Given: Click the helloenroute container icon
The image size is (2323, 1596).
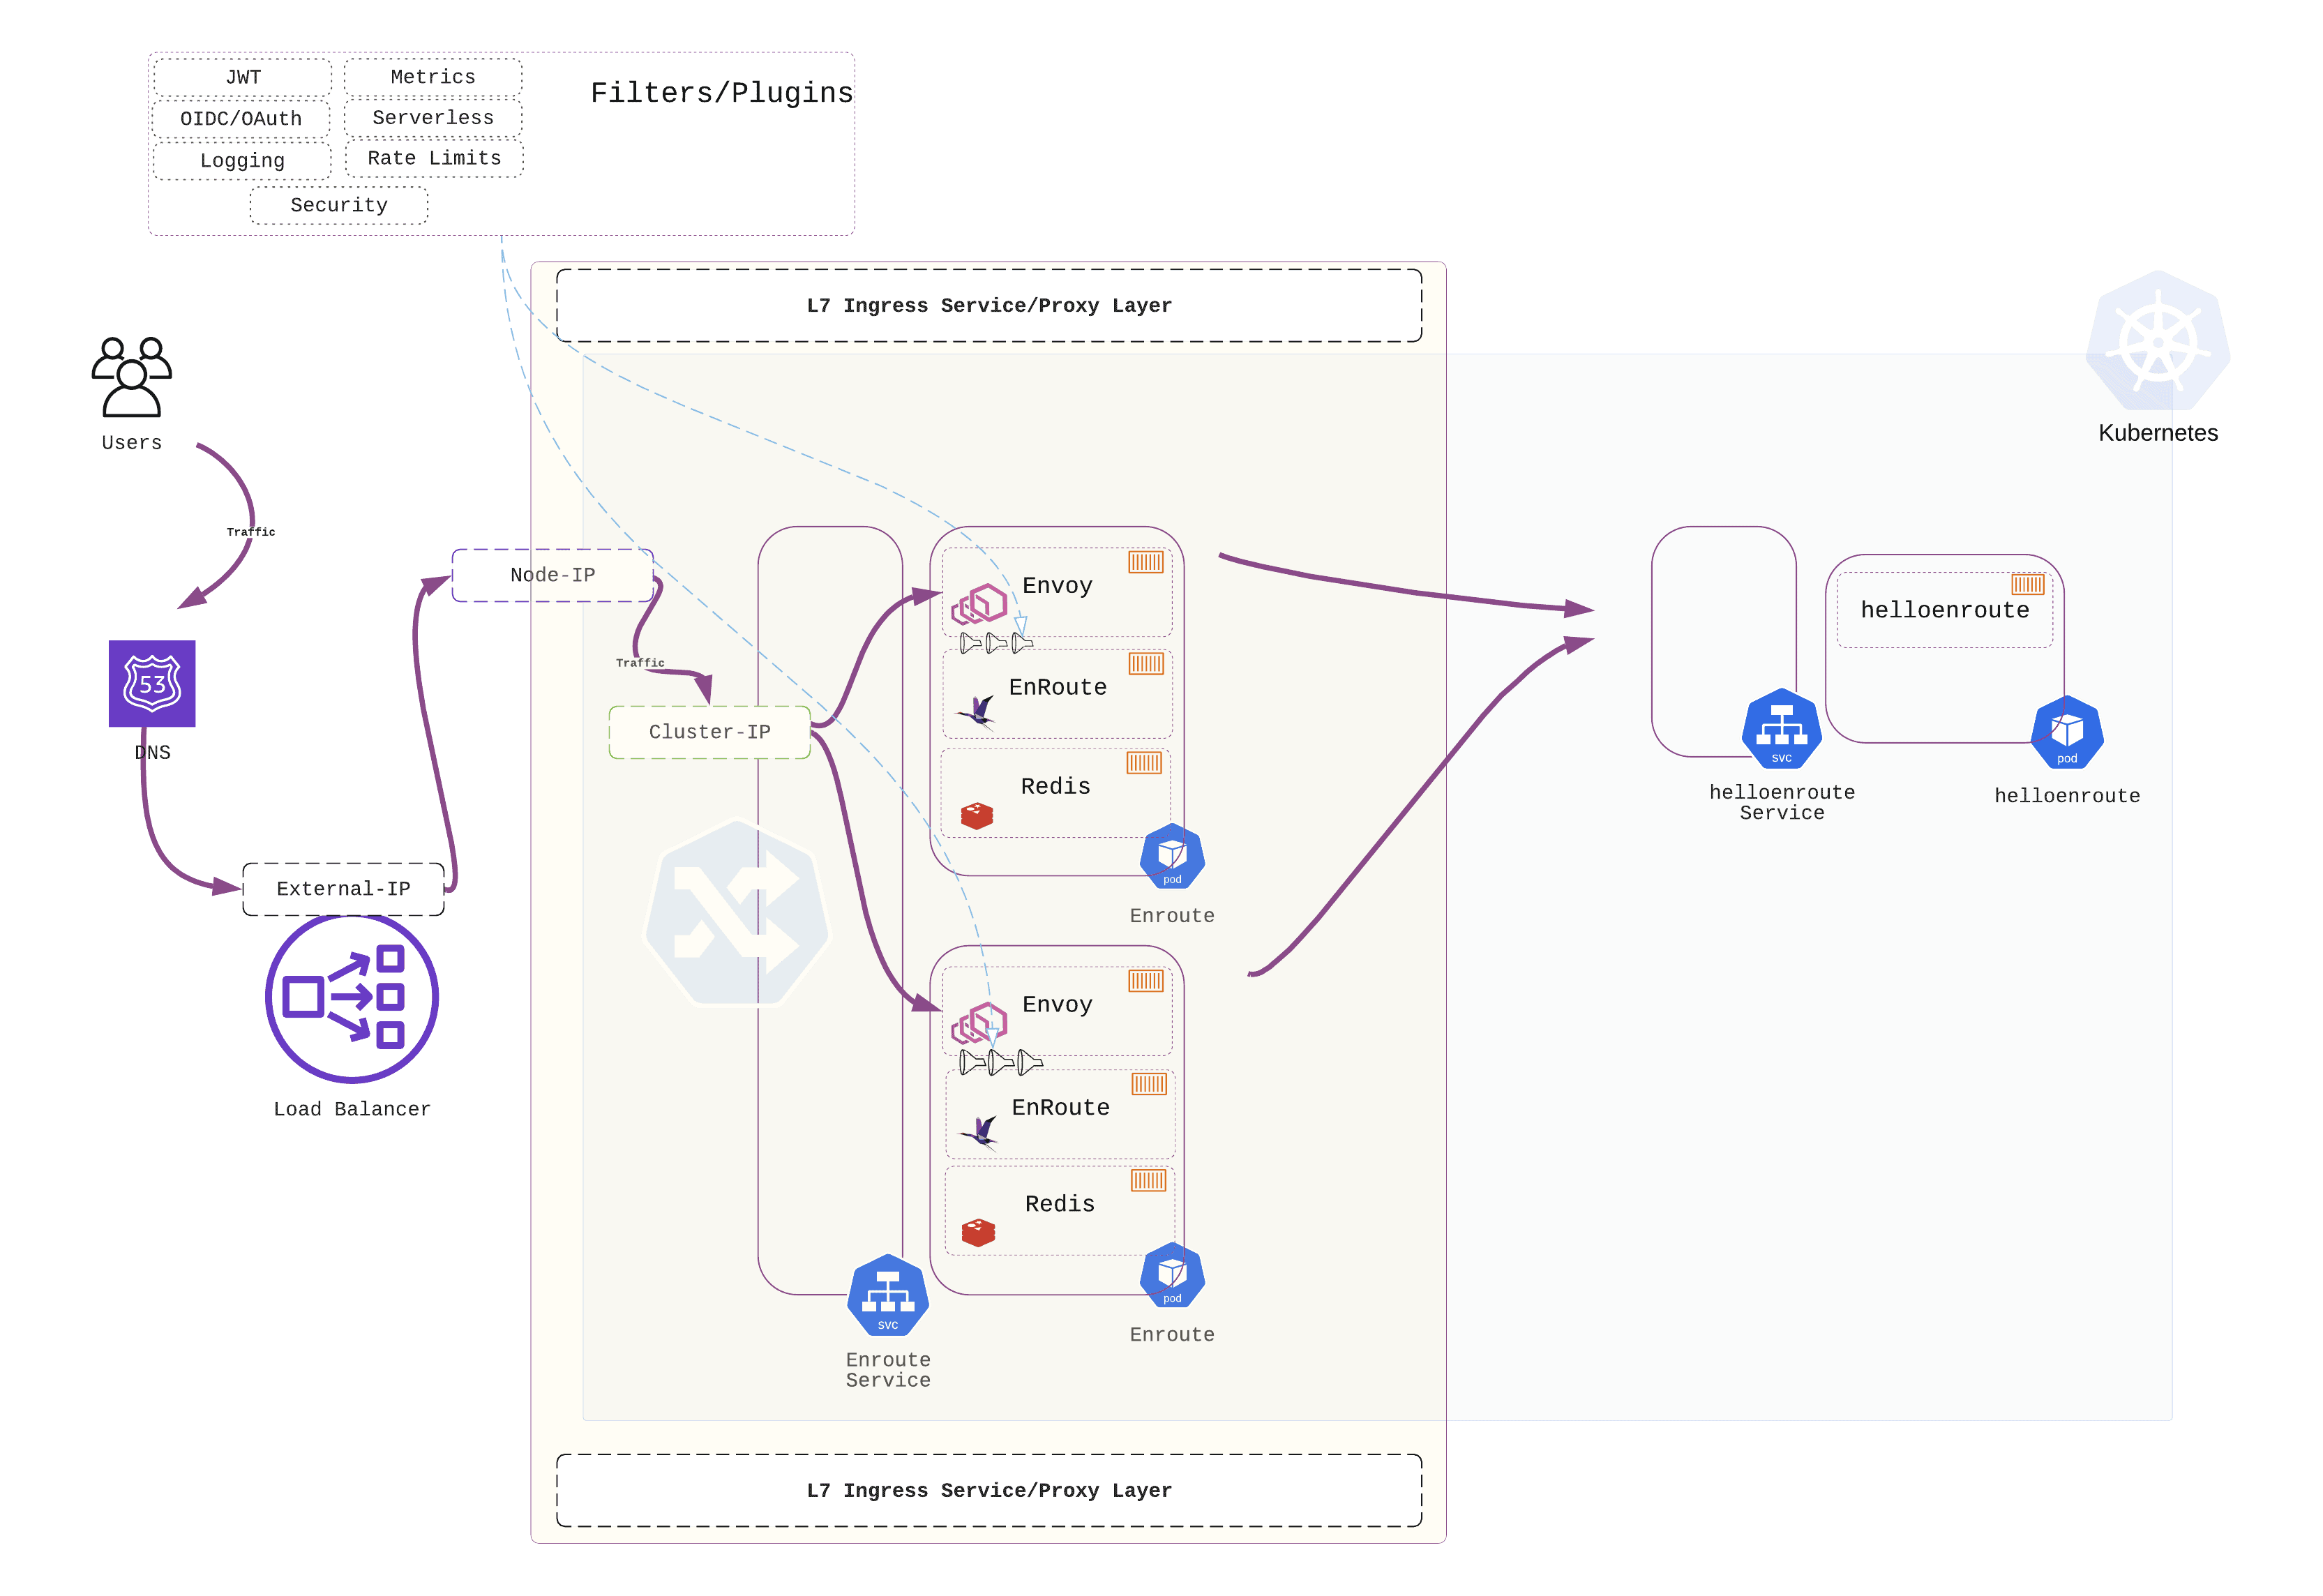Looking at the screenshot, I should click(x=2028, y=584).
